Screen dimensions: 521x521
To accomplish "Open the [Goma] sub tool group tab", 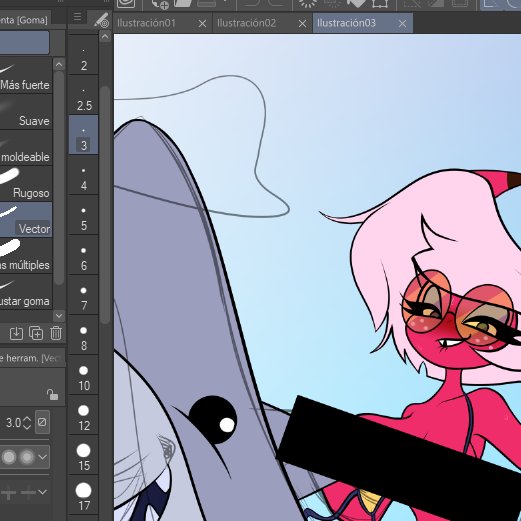I will pos(24,20).
